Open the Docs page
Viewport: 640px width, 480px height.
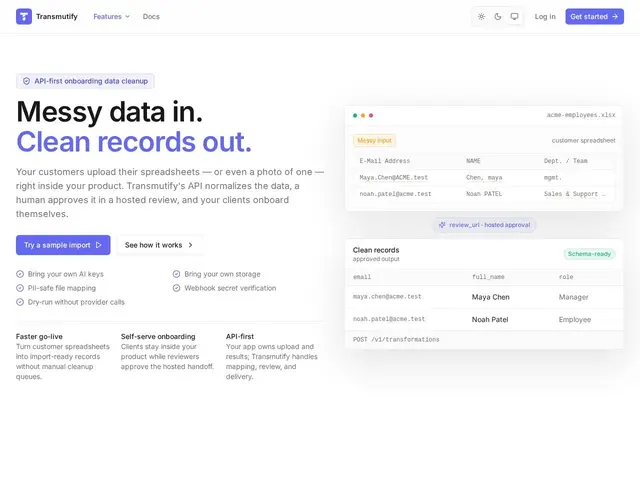(x=151, y=16)
